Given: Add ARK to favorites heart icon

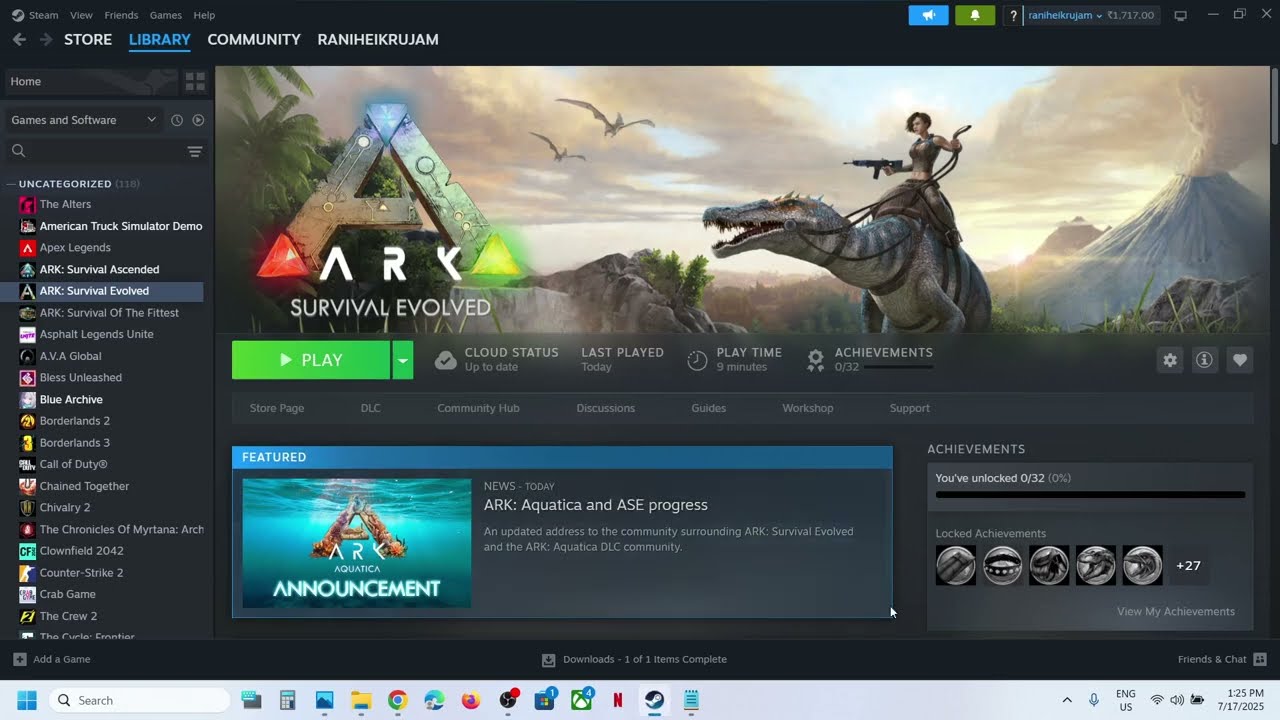Looking at the screenshot, I should [1240, 360].
